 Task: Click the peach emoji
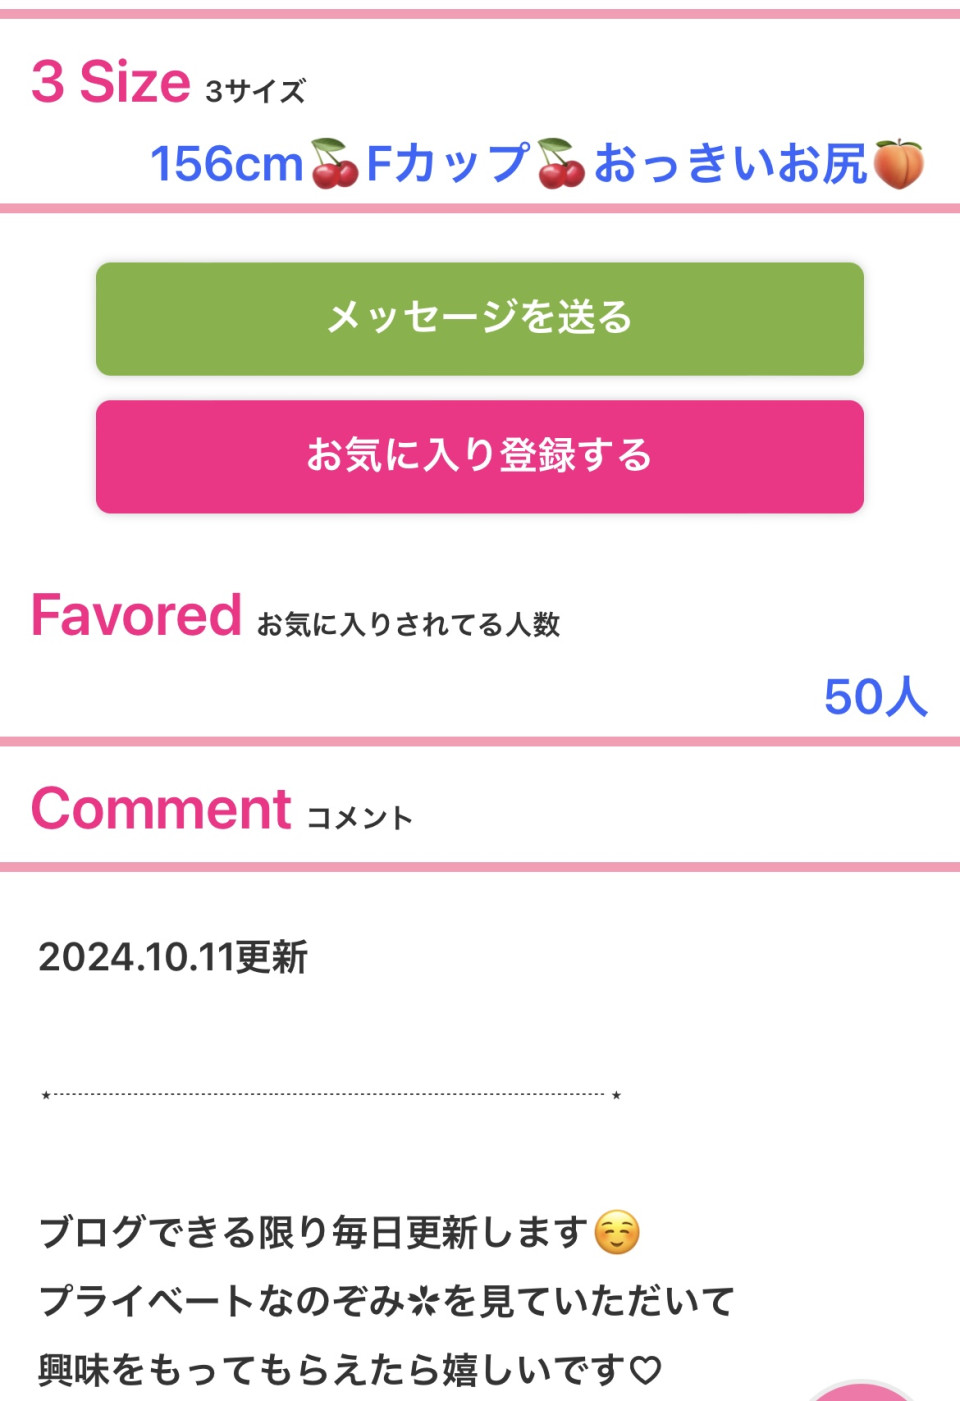coord(898,164)
